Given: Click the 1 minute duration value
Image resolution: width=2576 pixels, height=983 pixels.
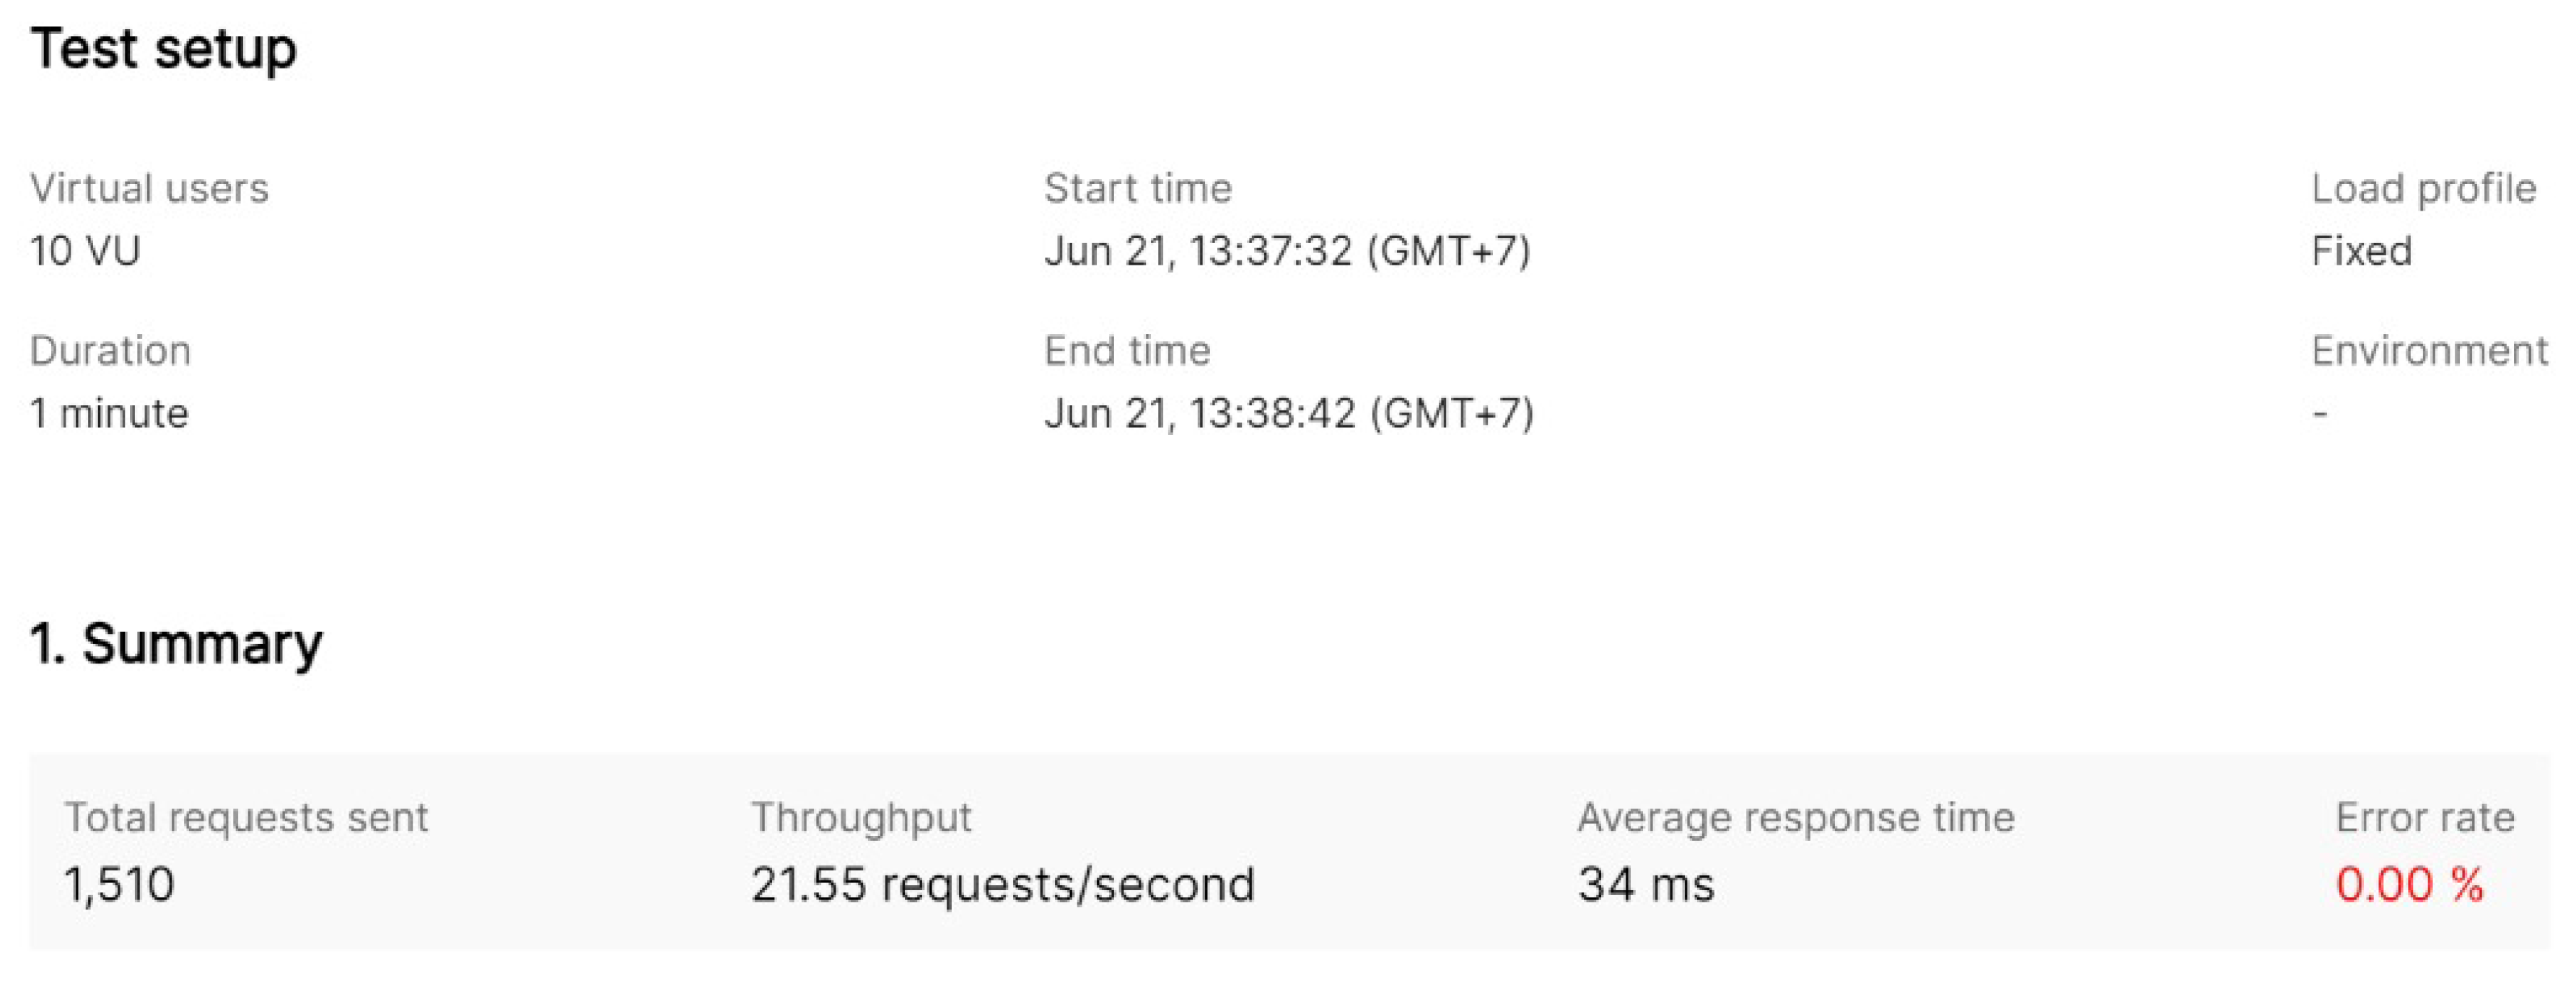Looking at the screenshot, I should [109, 413].
